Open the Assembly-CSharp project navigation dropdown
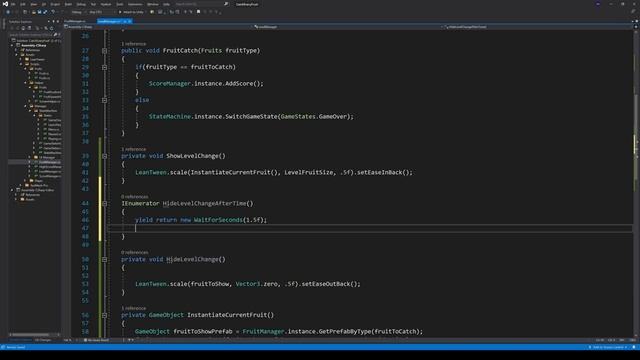640x360 pixels. coord(158,27)
